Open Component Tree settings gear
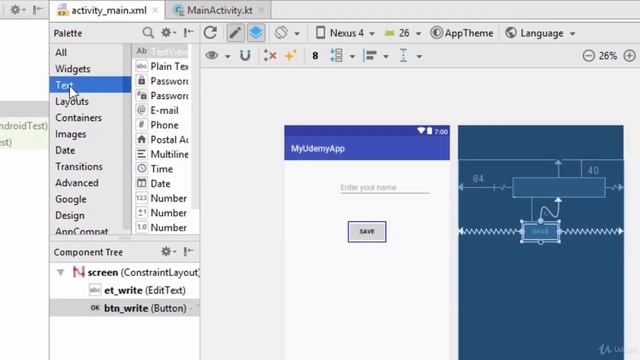640x360 pixels. point(167,251)
